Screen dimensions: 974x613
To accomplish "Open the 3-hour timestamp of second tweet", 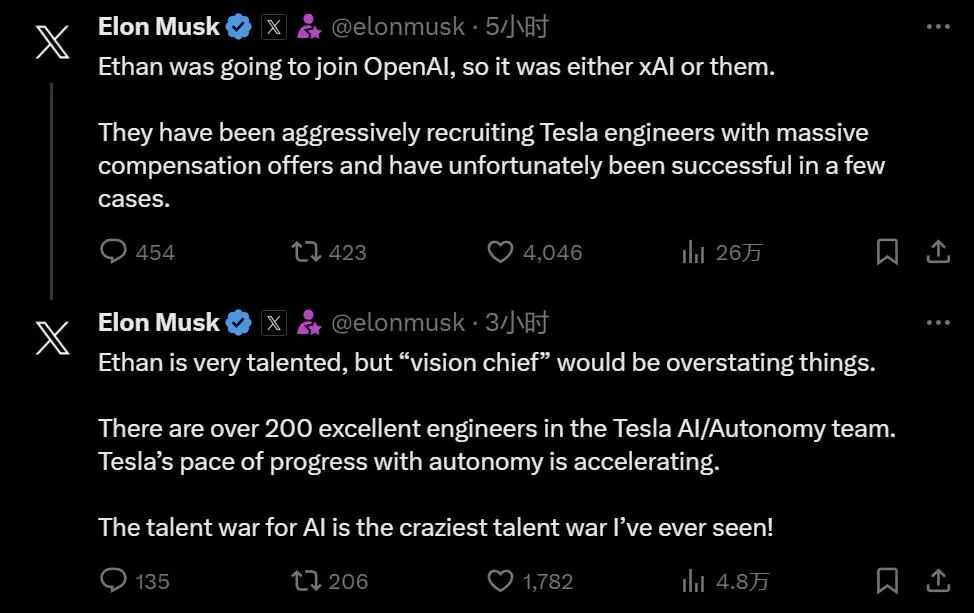I will pos(517,323).
